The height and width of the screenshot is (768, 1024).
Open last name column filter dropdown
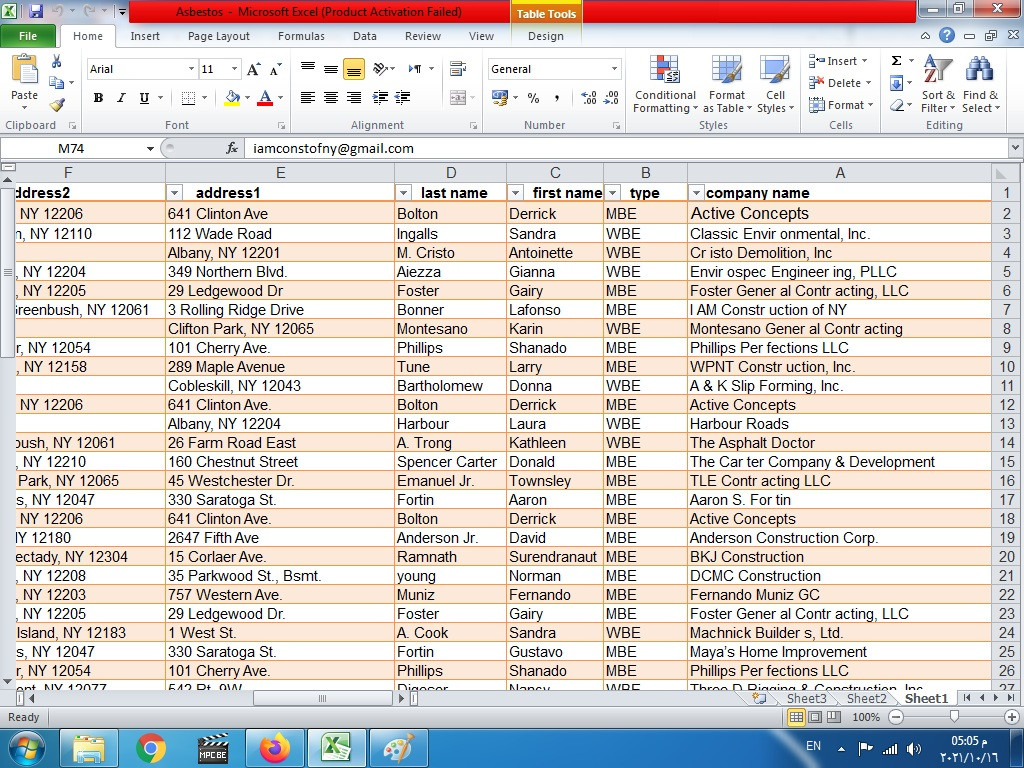click(x=404, y=193)
